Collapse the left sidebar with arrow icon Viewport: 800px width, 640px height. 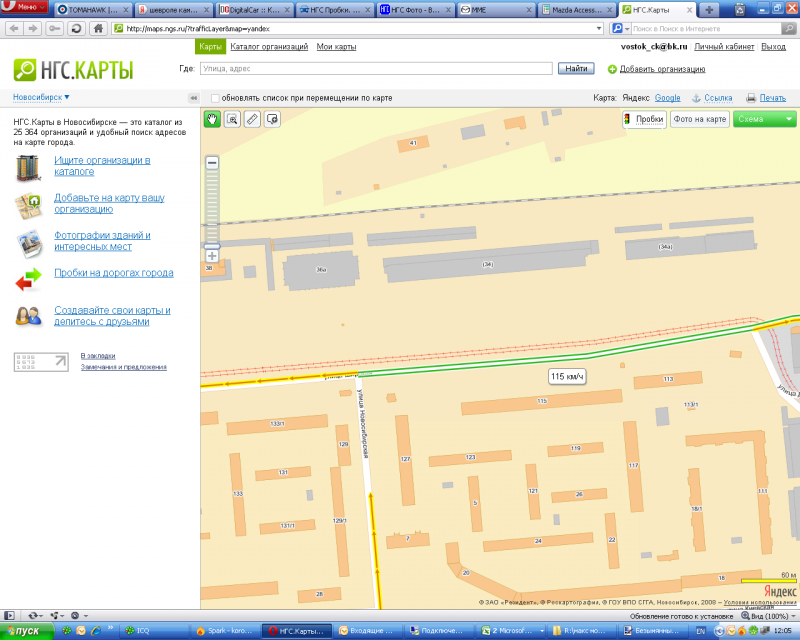coord(193,98)
